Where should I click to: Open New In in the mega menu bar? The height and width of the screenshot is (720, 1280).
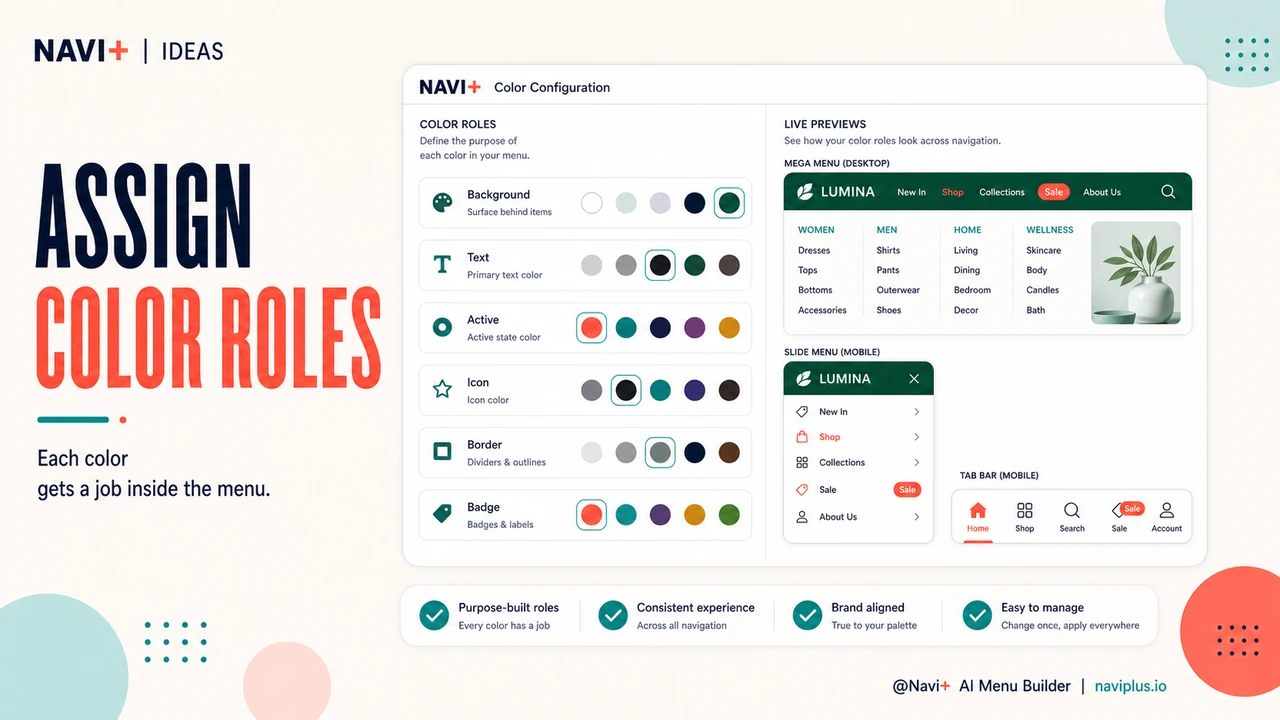911,192
